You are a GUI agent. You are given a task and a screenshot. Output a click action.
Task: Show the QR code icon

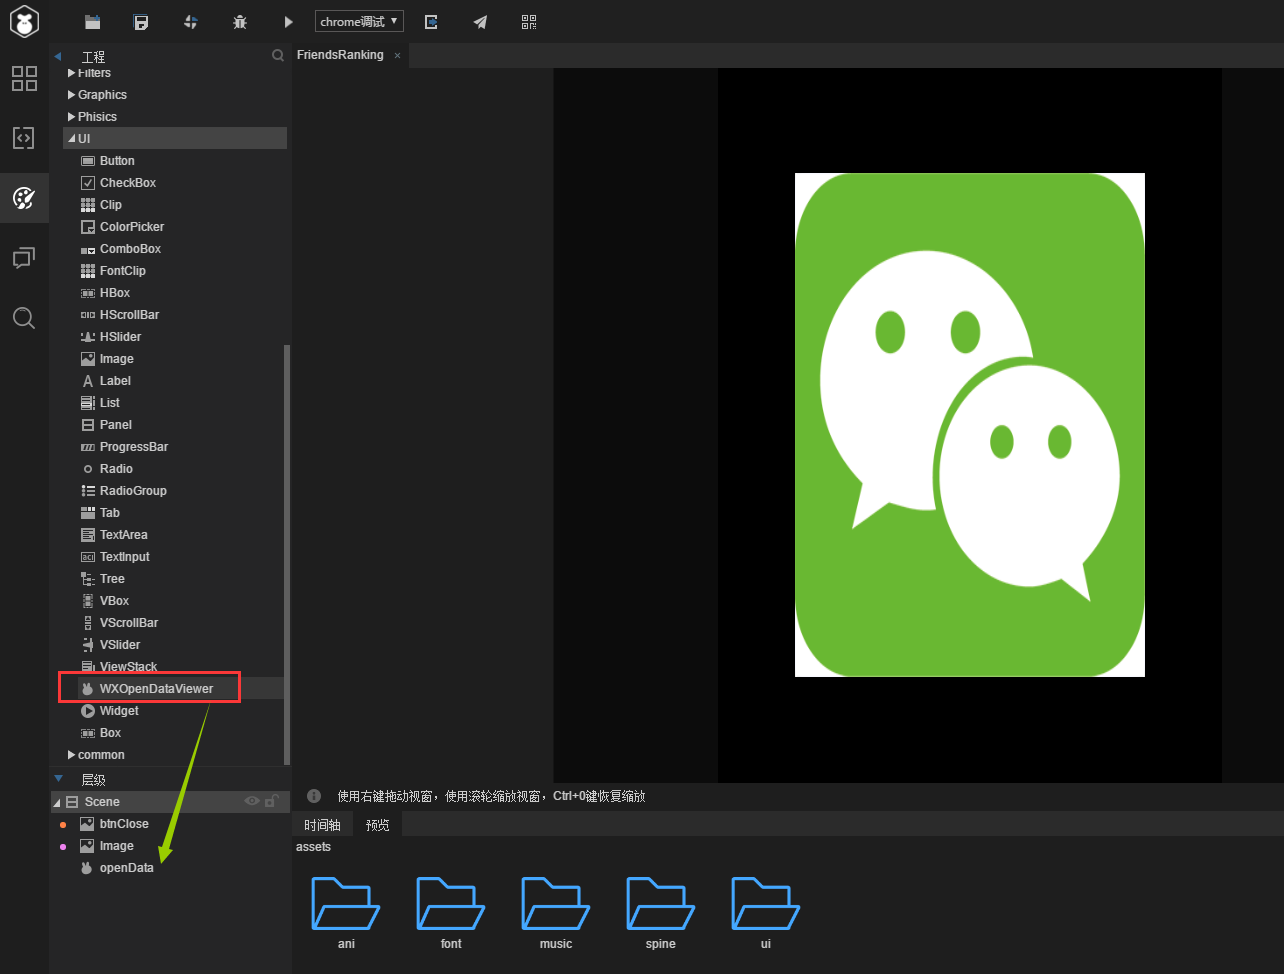pyautogui.click(x=529, y=21)
